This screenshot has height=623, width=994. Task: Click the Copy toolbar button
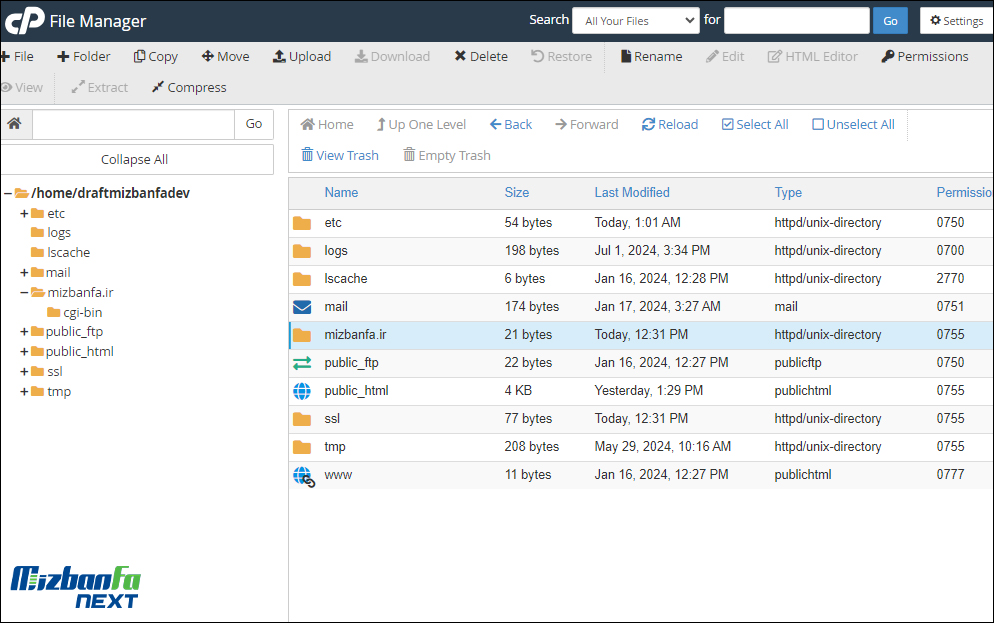pos(156,56)
